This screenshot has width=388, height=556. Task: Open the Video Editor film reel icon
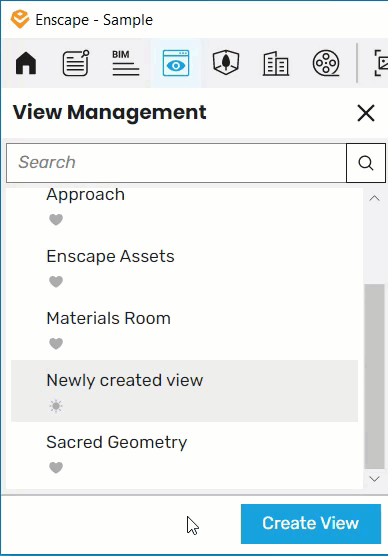[326, 63]
